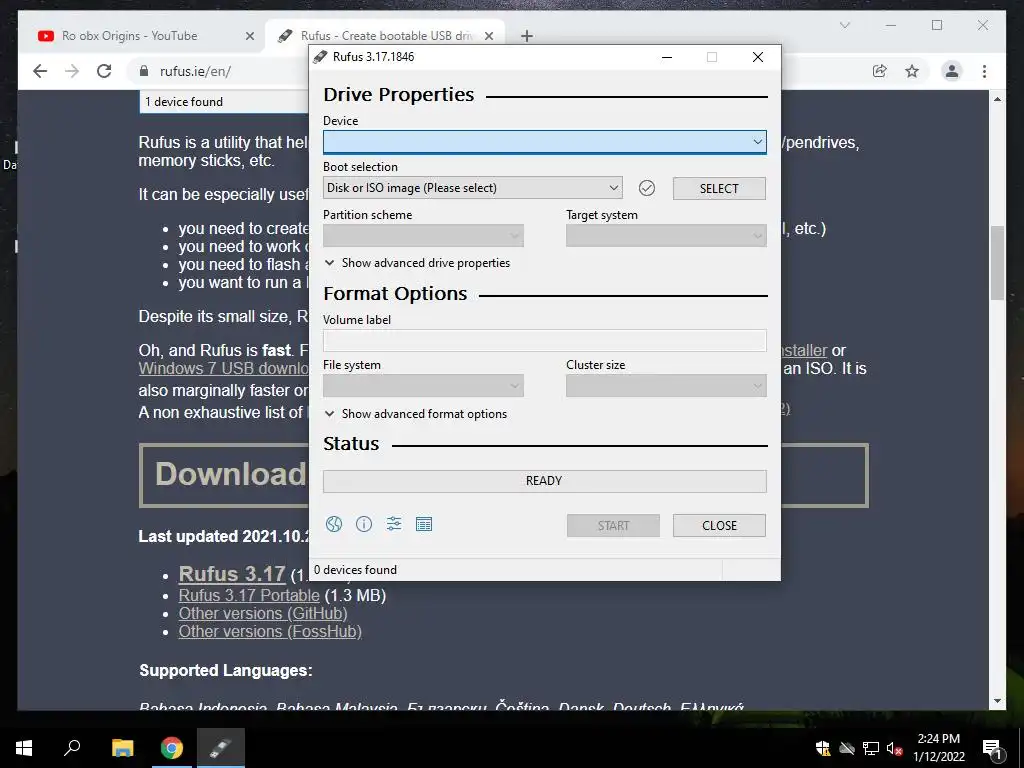The width and height of the screenshot is (1024, 768).
Task: Open Rufus language globe icon
Action: pos(334,524)
